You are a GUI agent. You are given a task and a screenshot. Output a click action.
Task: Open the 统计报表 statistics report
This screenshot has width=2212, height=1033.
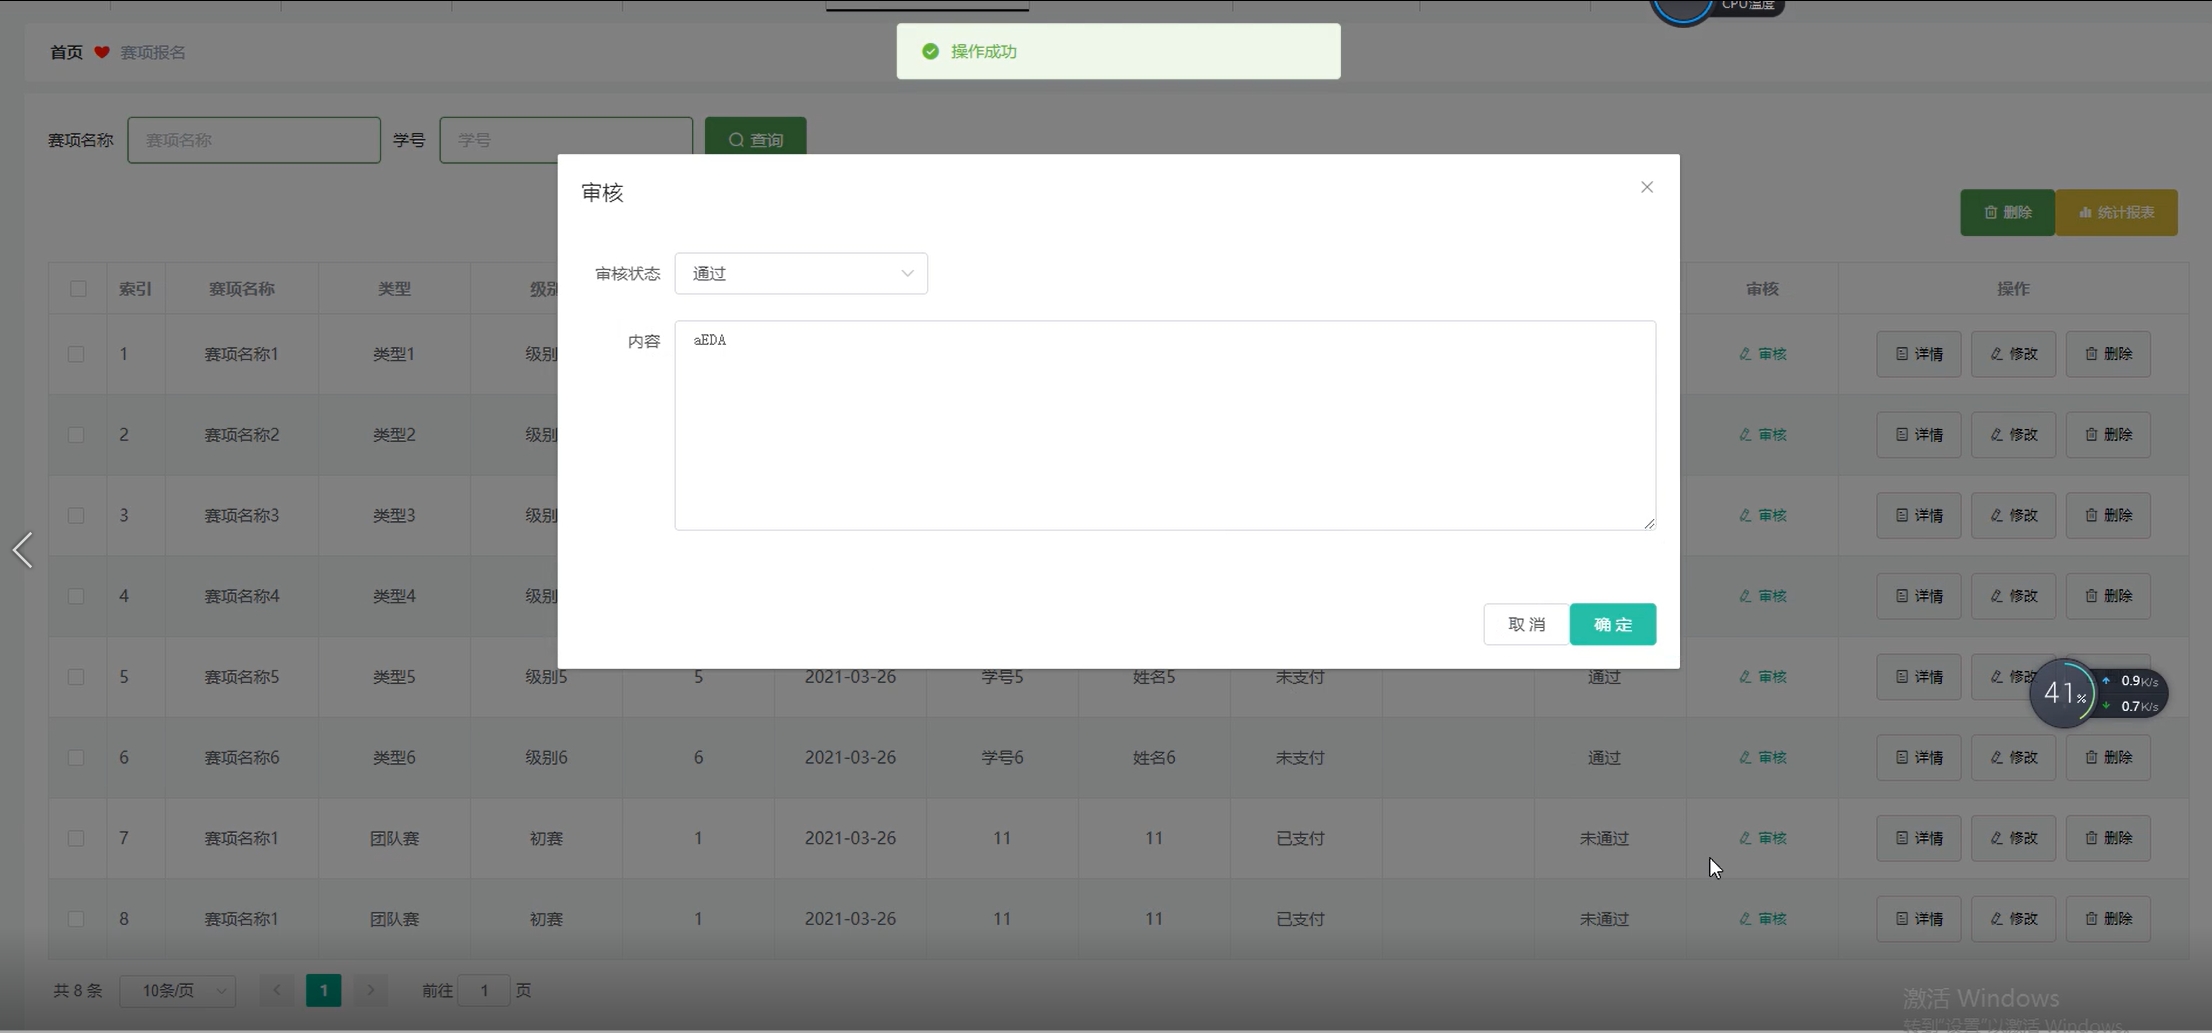click(2116, 212)
